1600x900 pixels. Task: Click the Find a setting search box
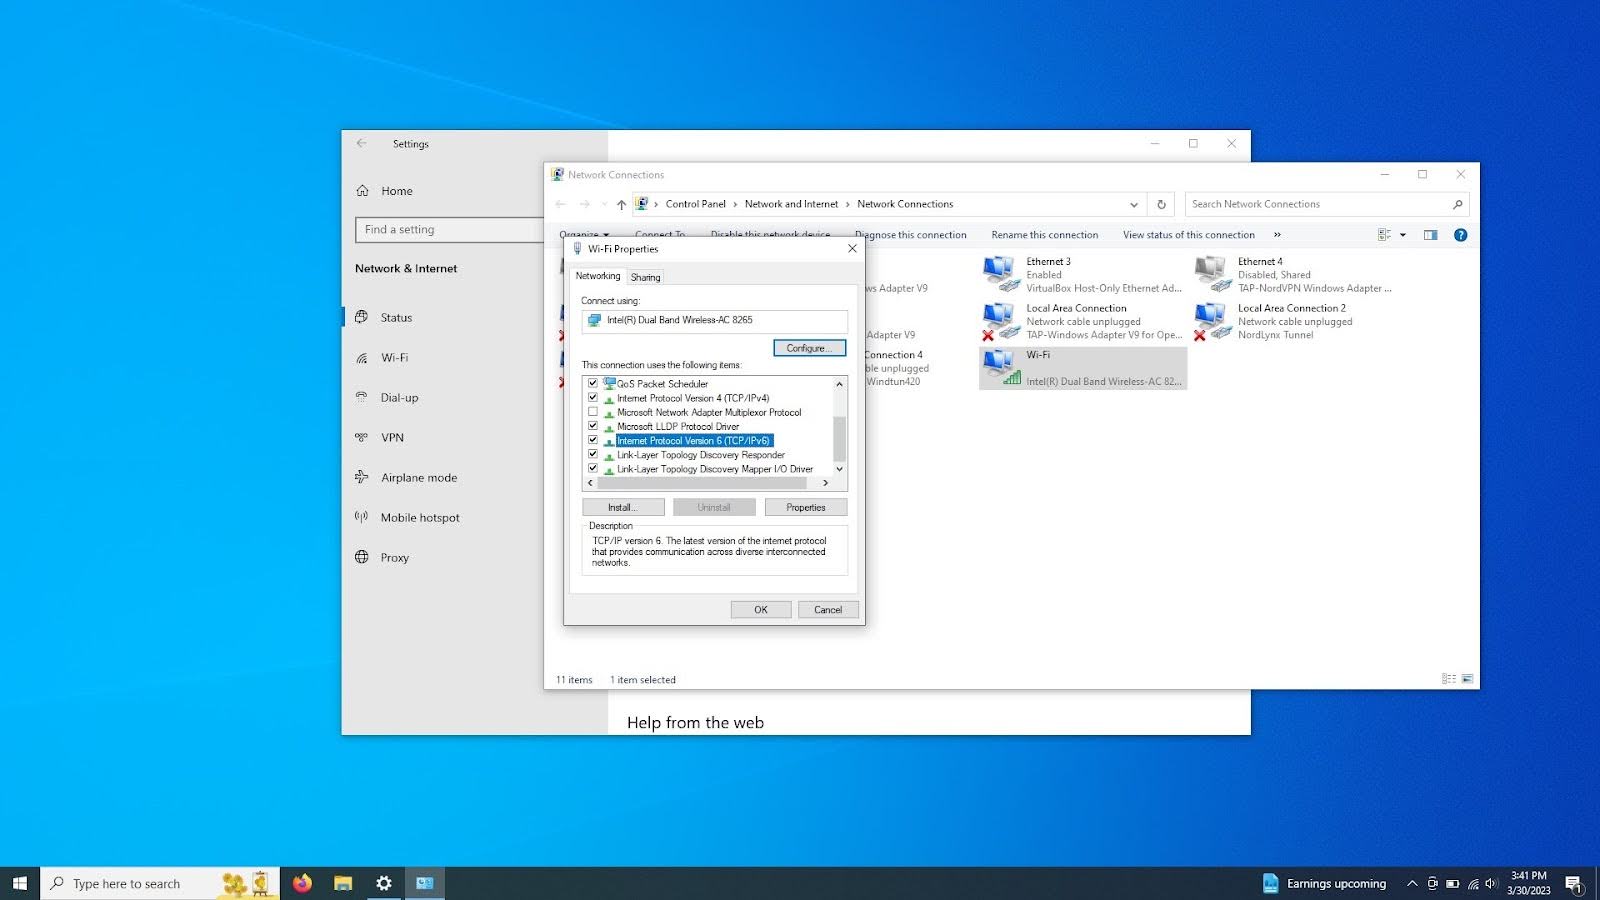(450, 230)
